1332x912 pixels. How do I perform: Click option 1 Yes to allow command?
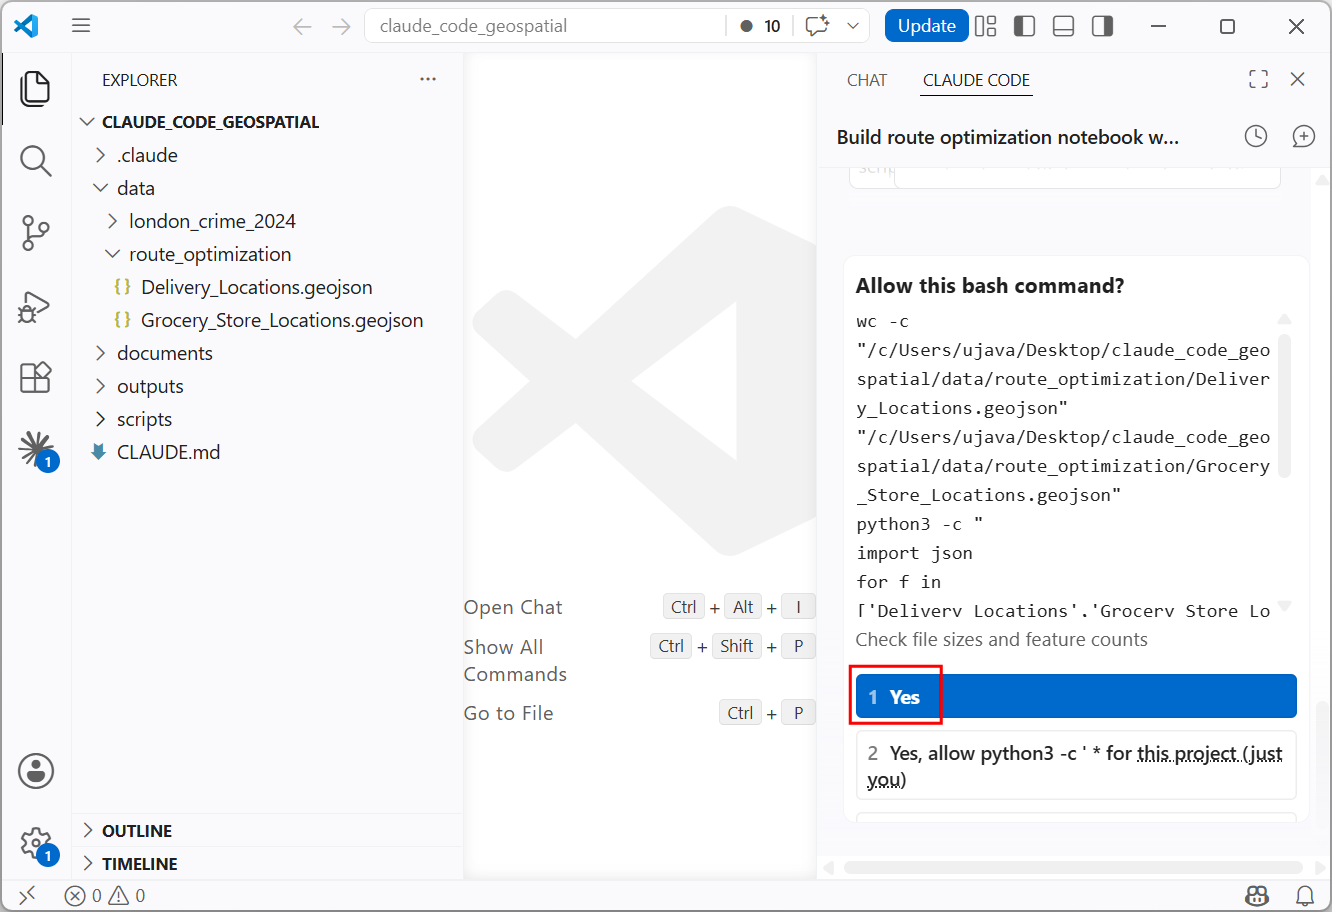coord(1076,697)
